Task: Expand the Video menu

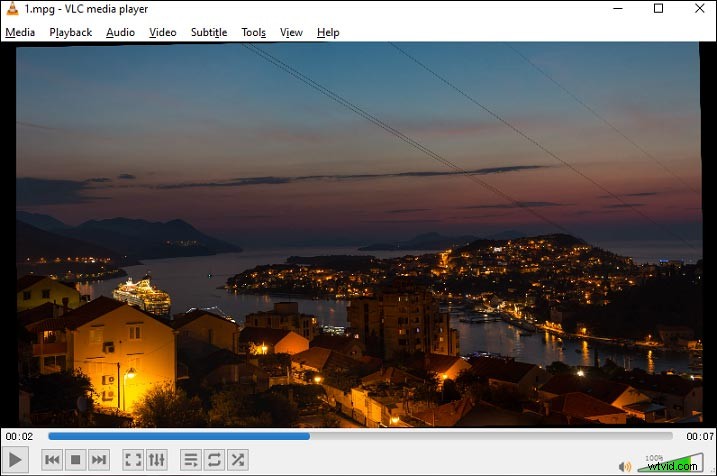Action: (x=163, y=32)
